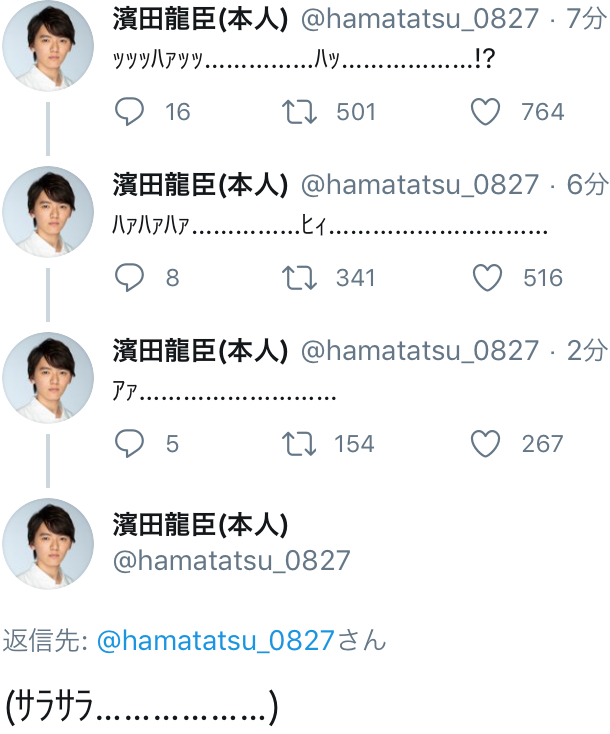Open the 濱田龍臣(本人) name on the main tweet
The width and height of the screenshot is (610, 734).
200,523
